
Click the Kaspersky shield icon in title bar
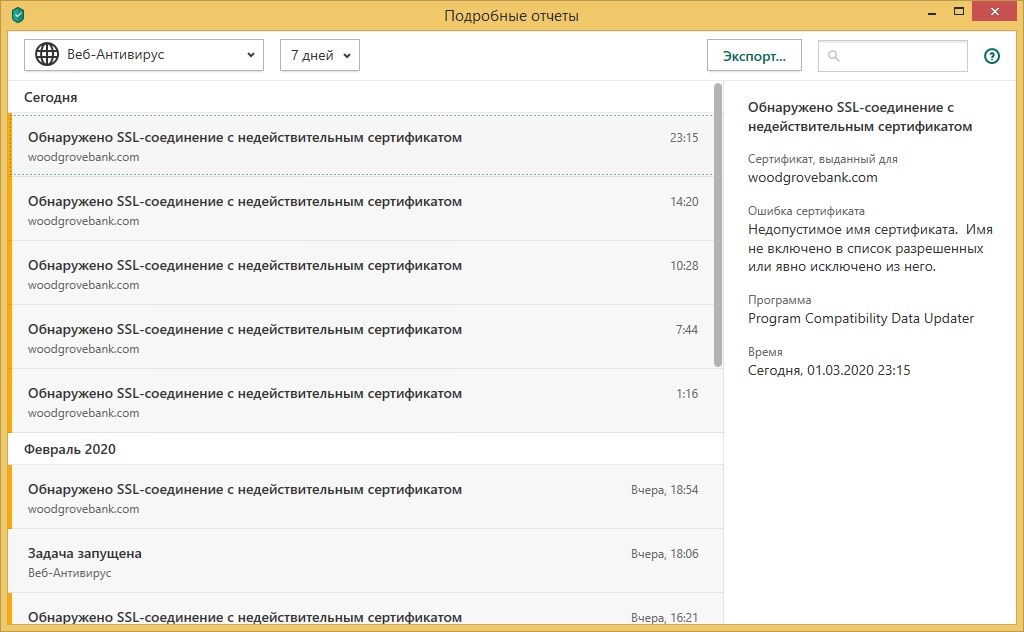click(18, 14)
